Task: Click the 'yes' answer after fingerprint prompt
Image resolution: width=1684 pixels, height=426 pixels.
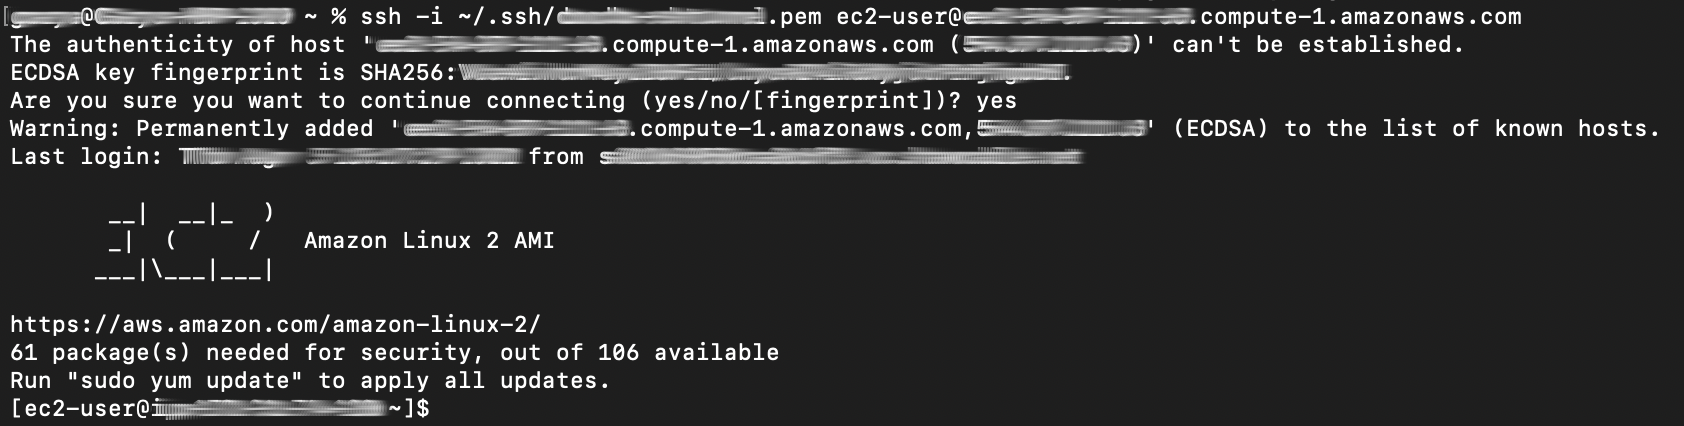Action: pyautogui.click(x=996, y=101)
